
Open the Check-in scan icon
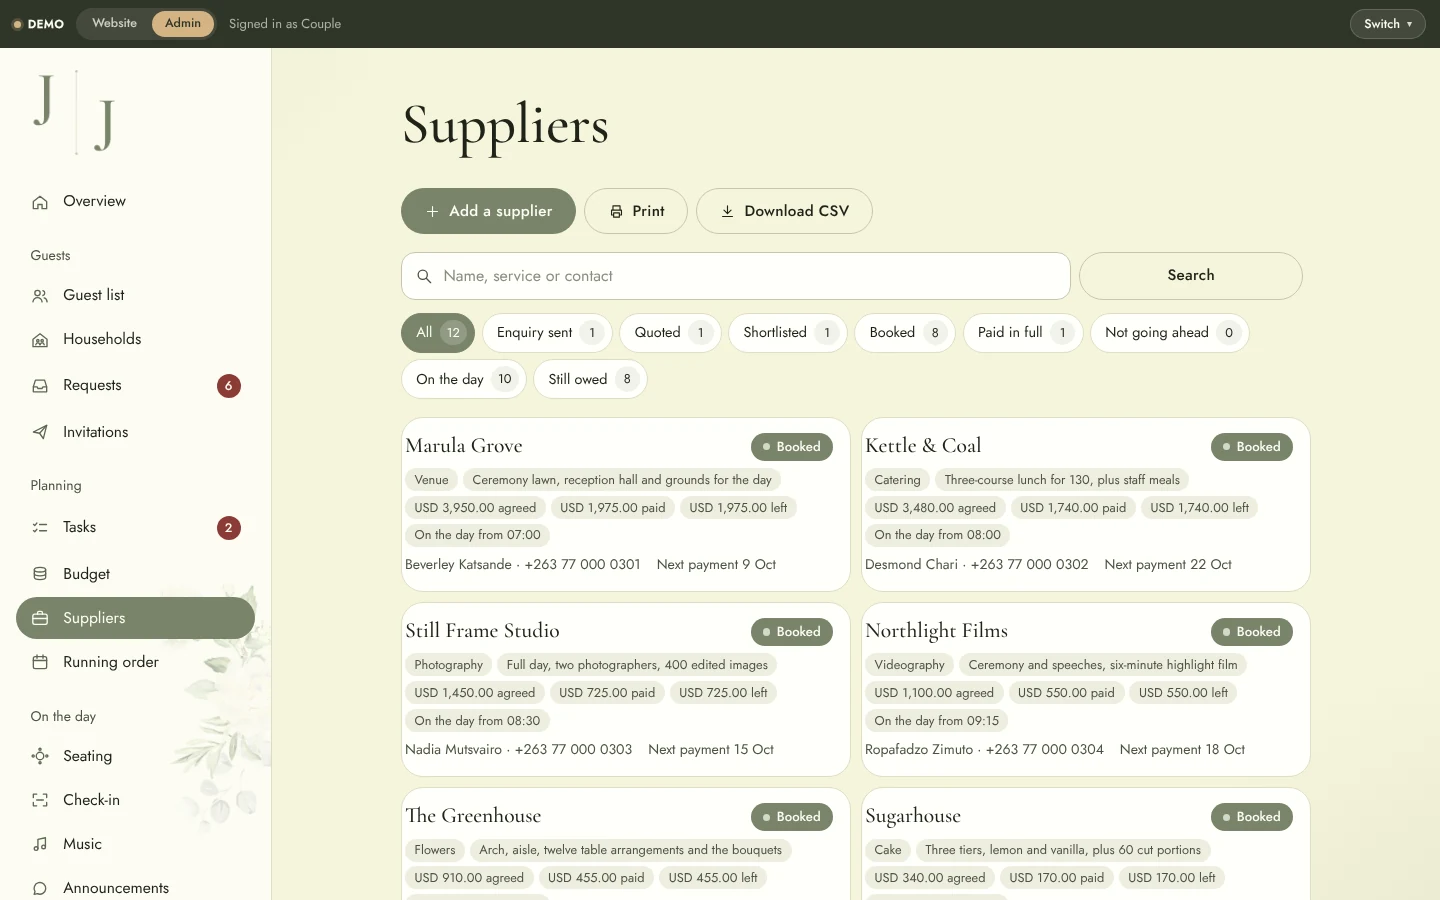[40, 800]
